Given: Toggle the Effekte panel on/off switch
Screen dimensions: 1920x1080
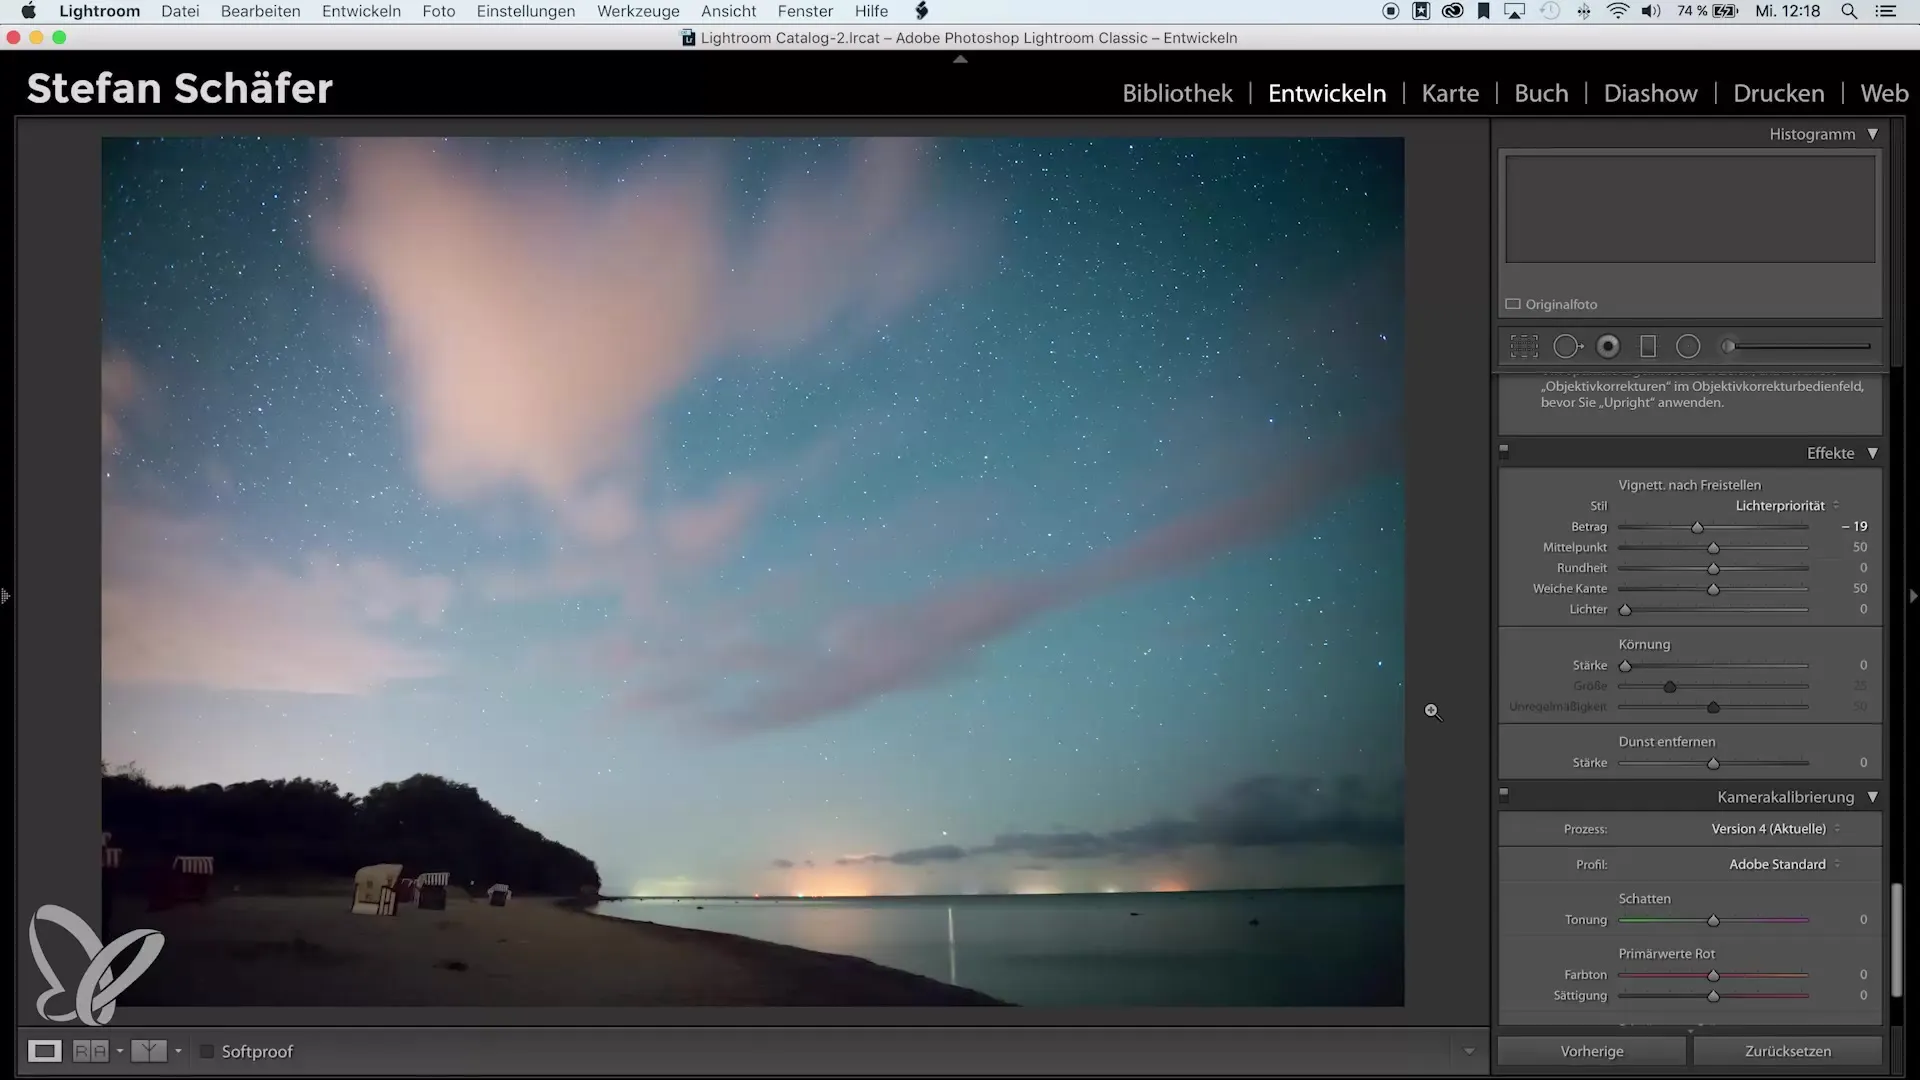Looking at the screenshot, I should coord(1504,450).
